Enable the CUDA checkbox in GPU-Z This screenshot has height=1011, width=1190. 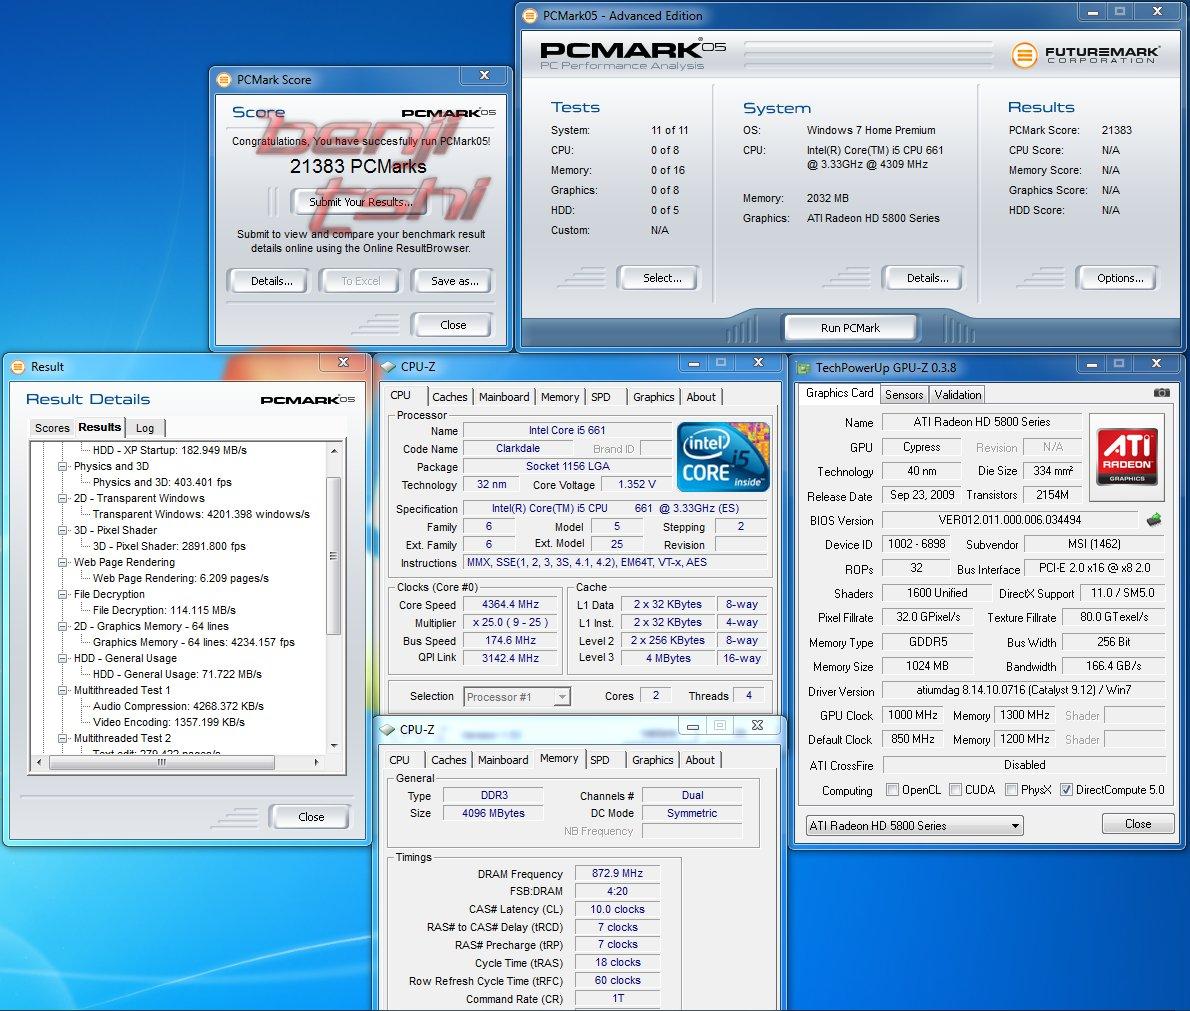(955, 789)
